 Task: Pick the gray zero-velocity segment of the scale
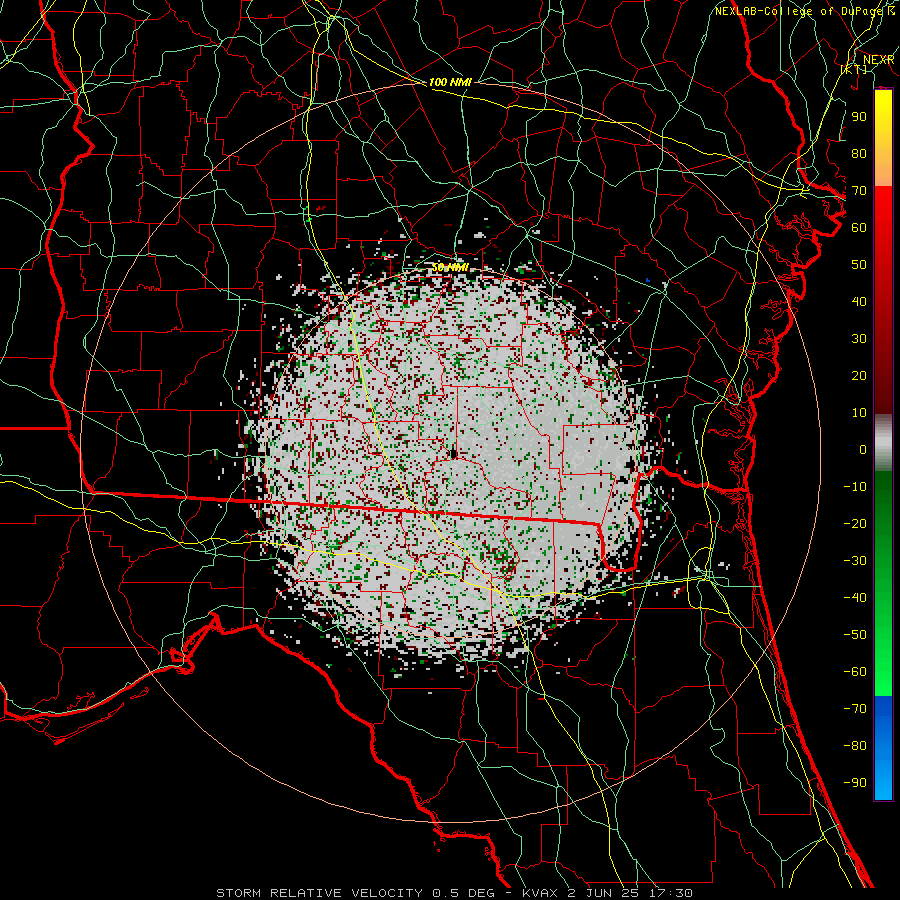[883, 443]
